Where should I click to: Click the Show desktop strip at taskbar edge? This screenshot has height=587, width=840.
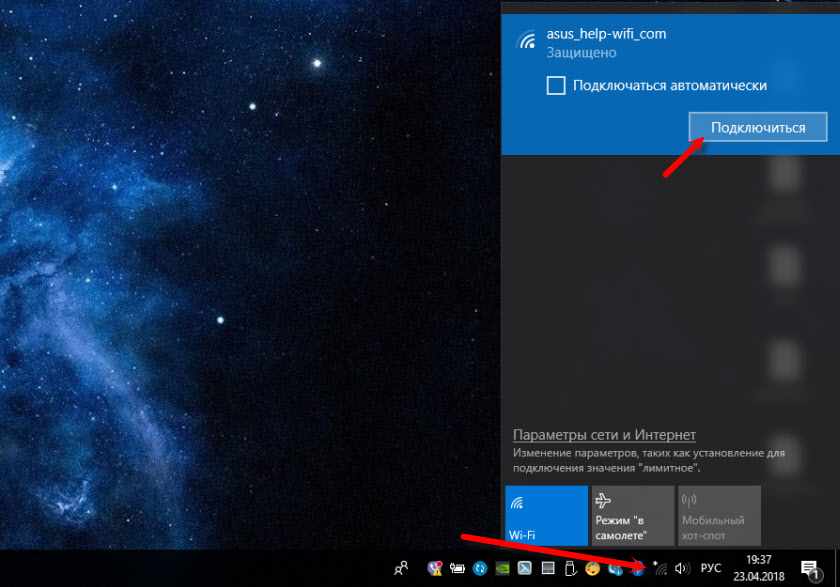click(837, 568)
